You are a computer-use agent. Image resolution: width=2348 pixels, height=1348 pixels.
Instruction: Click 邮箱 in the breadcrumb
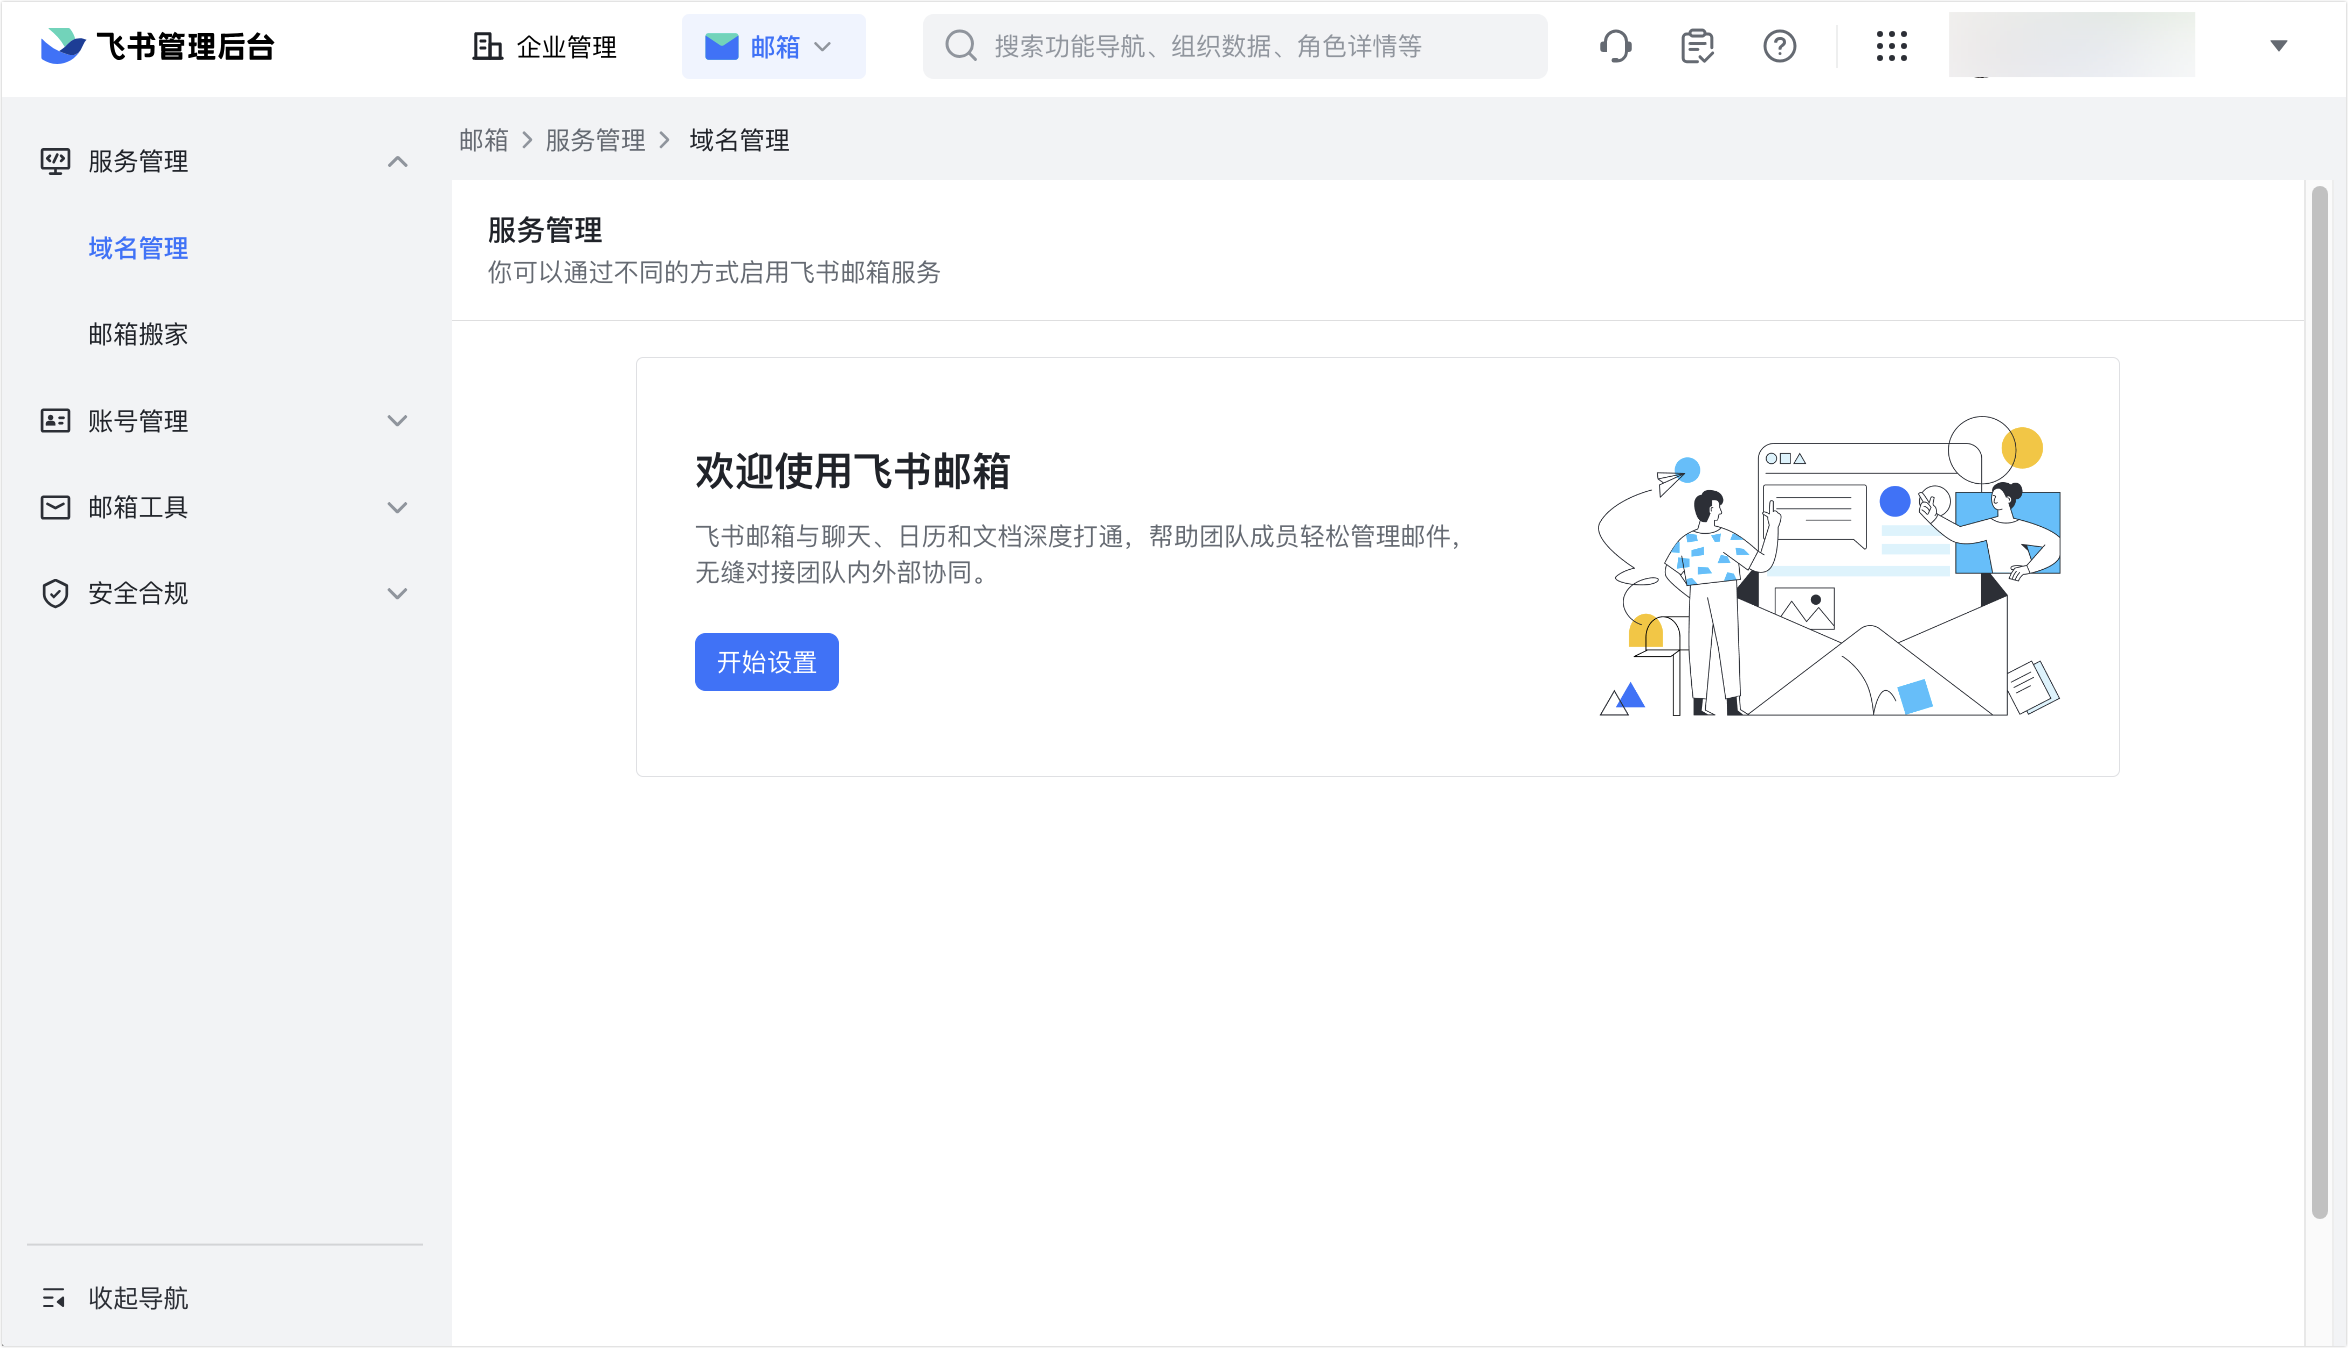point(484,140)
